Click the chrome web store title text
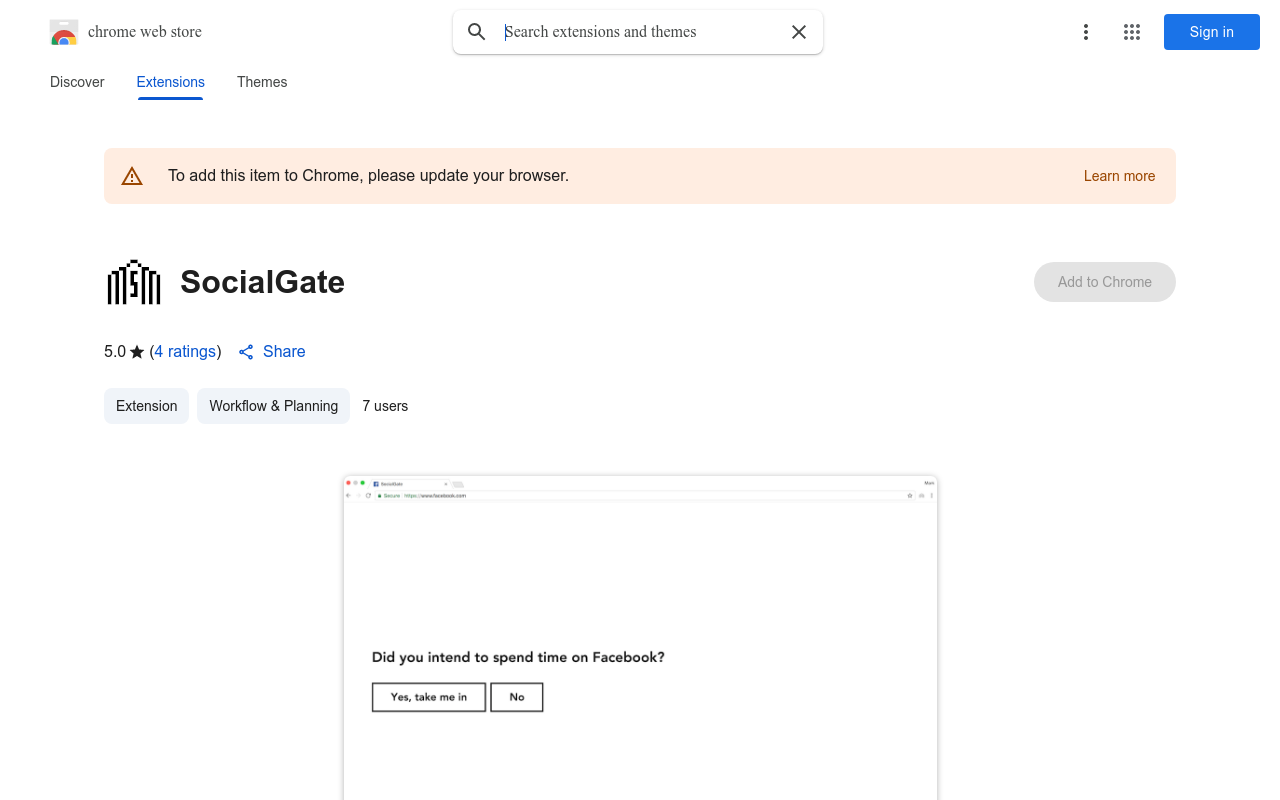1280x800 pixels. coord(145,32)
